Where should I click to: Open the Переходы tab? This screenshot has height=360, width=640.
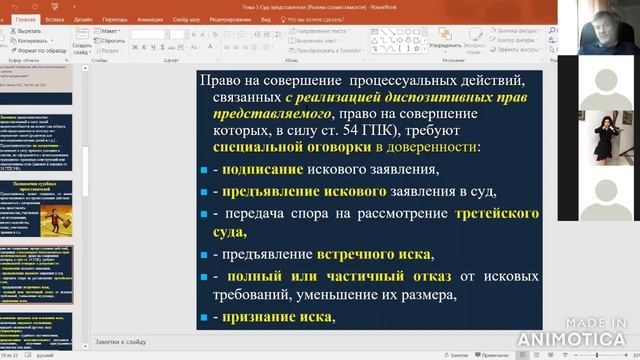115,19
